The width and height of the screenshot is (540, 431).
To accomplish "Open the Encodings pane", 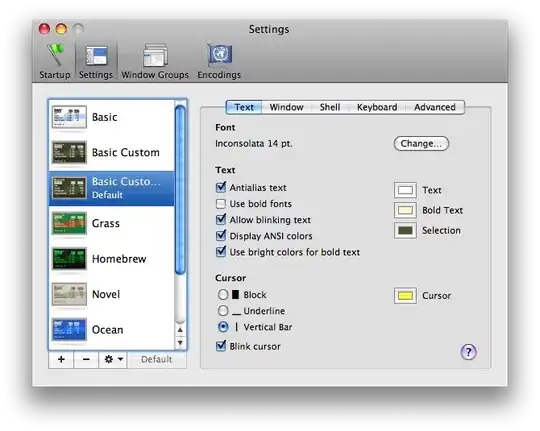I will (x=219, y=61).
